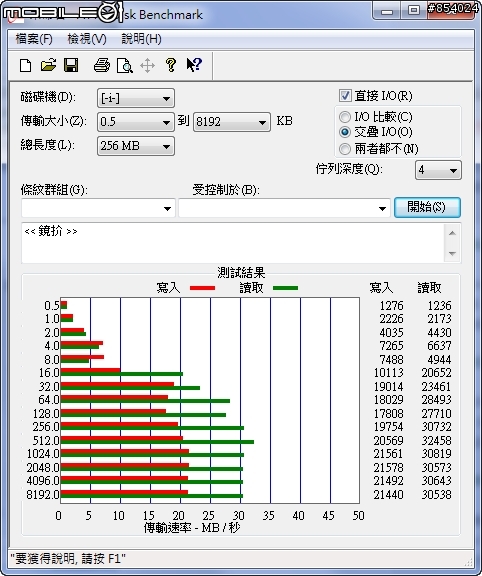
Task: Click inside the description text field
Action: [233, 243]
